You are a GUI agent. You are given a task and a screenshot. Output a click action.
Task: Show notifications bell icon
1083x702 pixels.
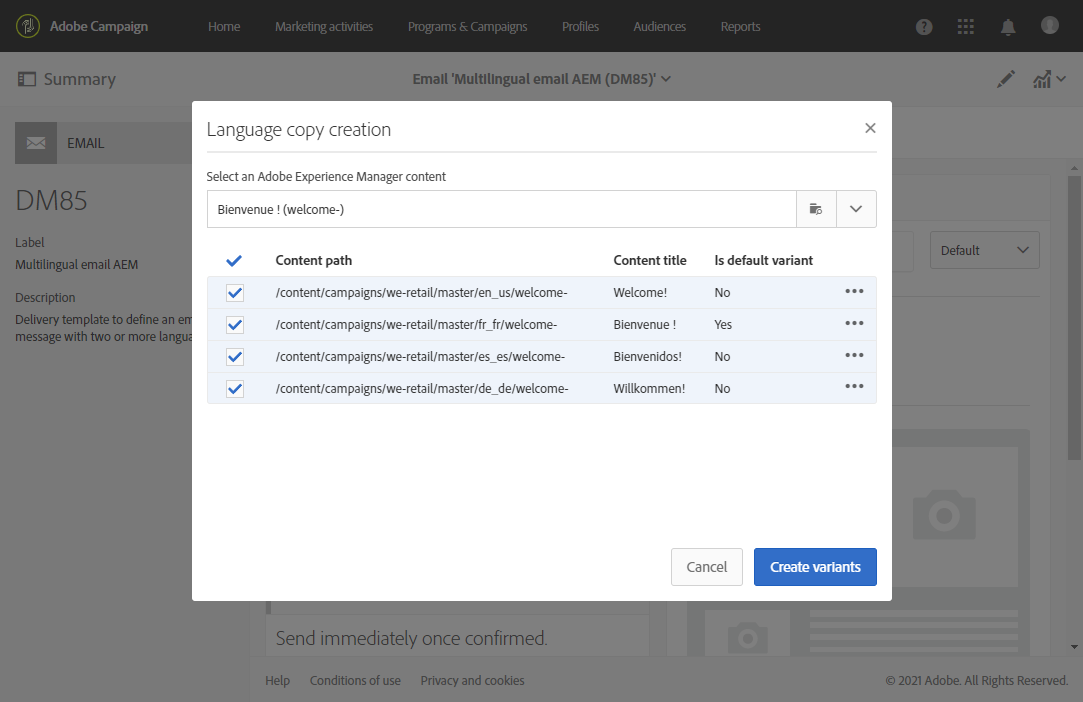tap(1008, 27)
